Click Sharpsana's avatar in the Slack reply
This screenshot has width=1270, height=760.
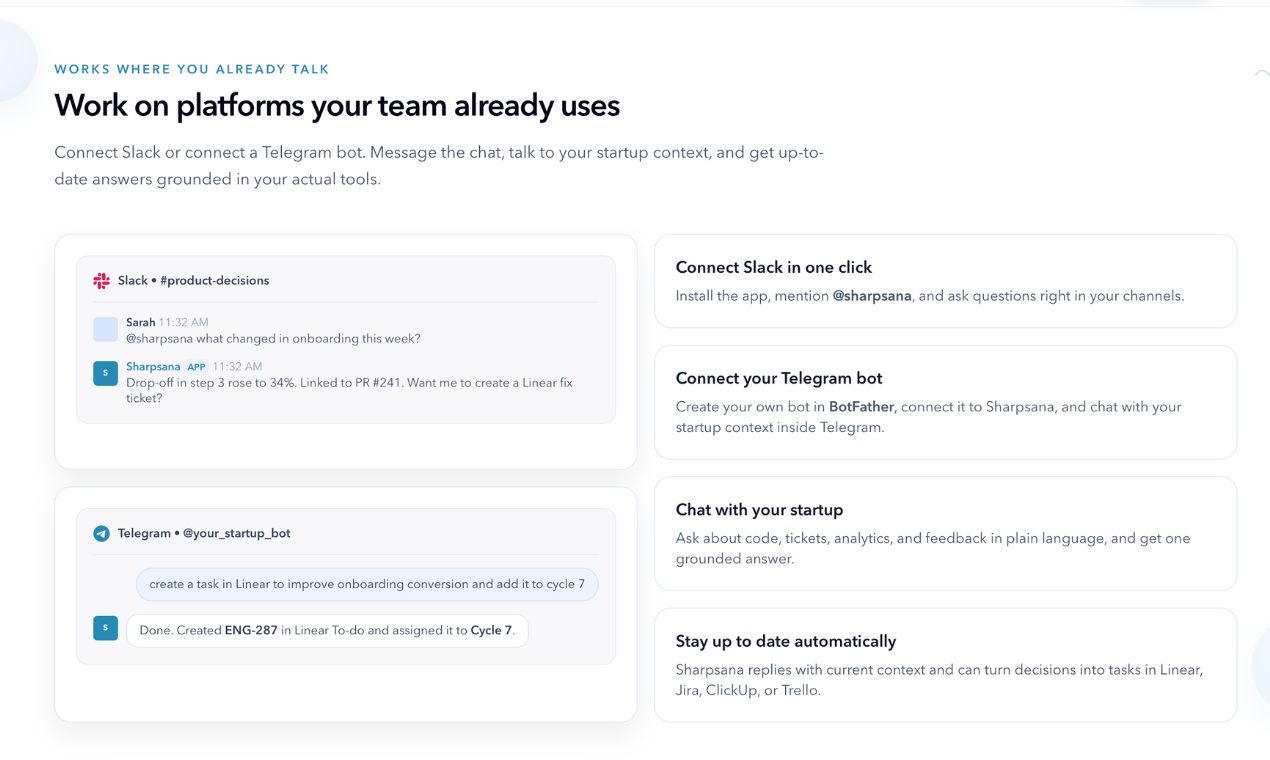[105, 373]
